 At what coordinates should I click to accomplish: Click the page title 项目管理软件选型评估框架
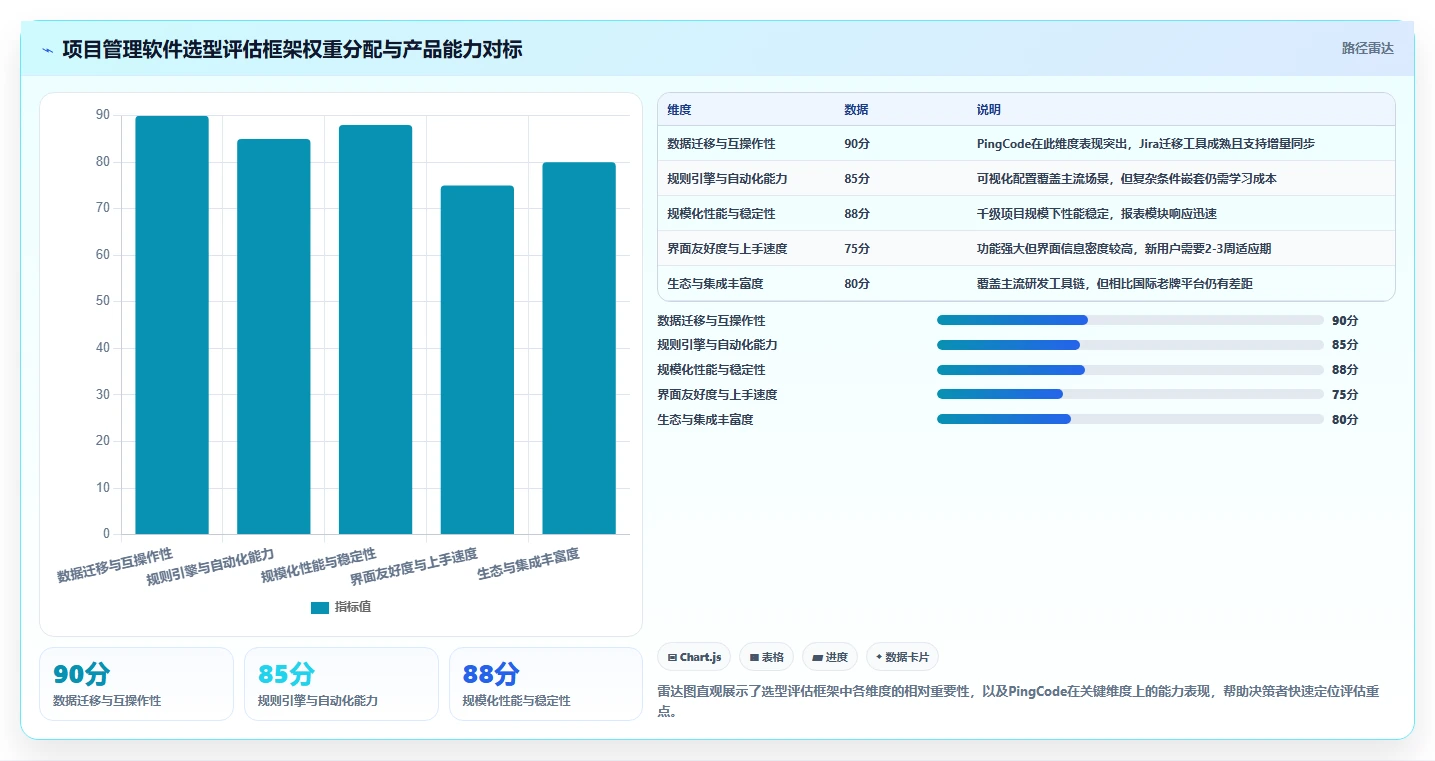point(292,49)
